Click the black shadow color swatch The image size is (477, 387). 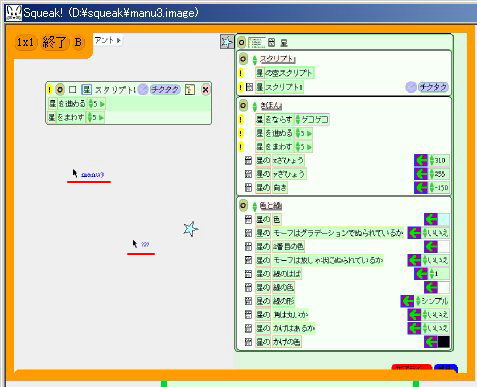(443, 342)
